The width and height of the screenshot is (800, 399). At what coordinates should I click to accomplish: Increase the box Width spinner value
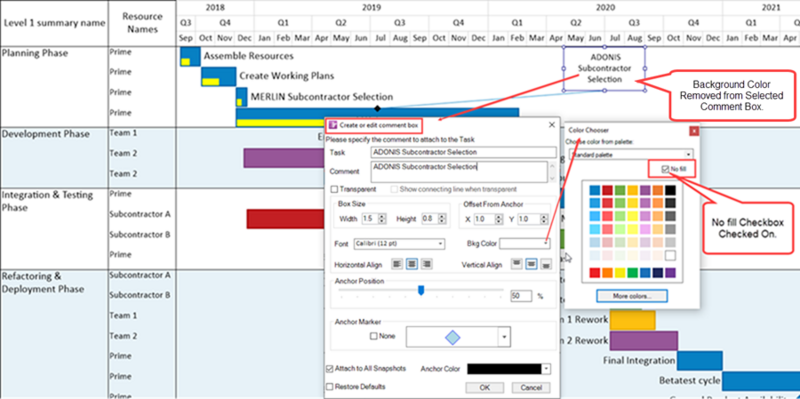[382, 216]
